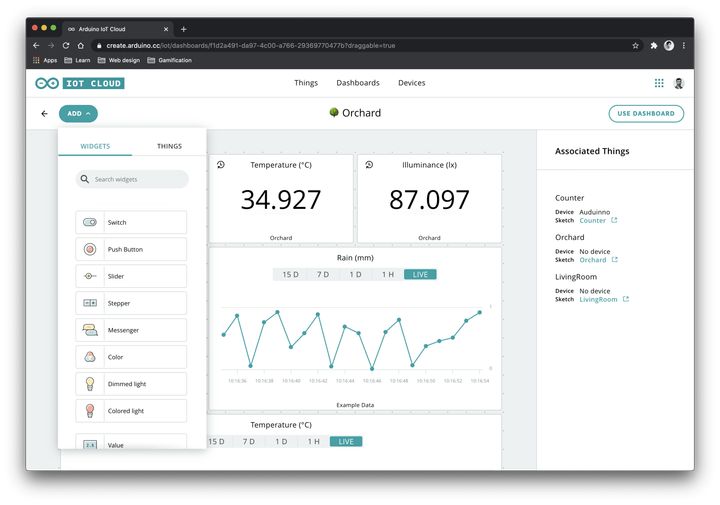720x505 pixels.
Task: Click the back arrow beside ADD
Action: (x=44, y=114)
